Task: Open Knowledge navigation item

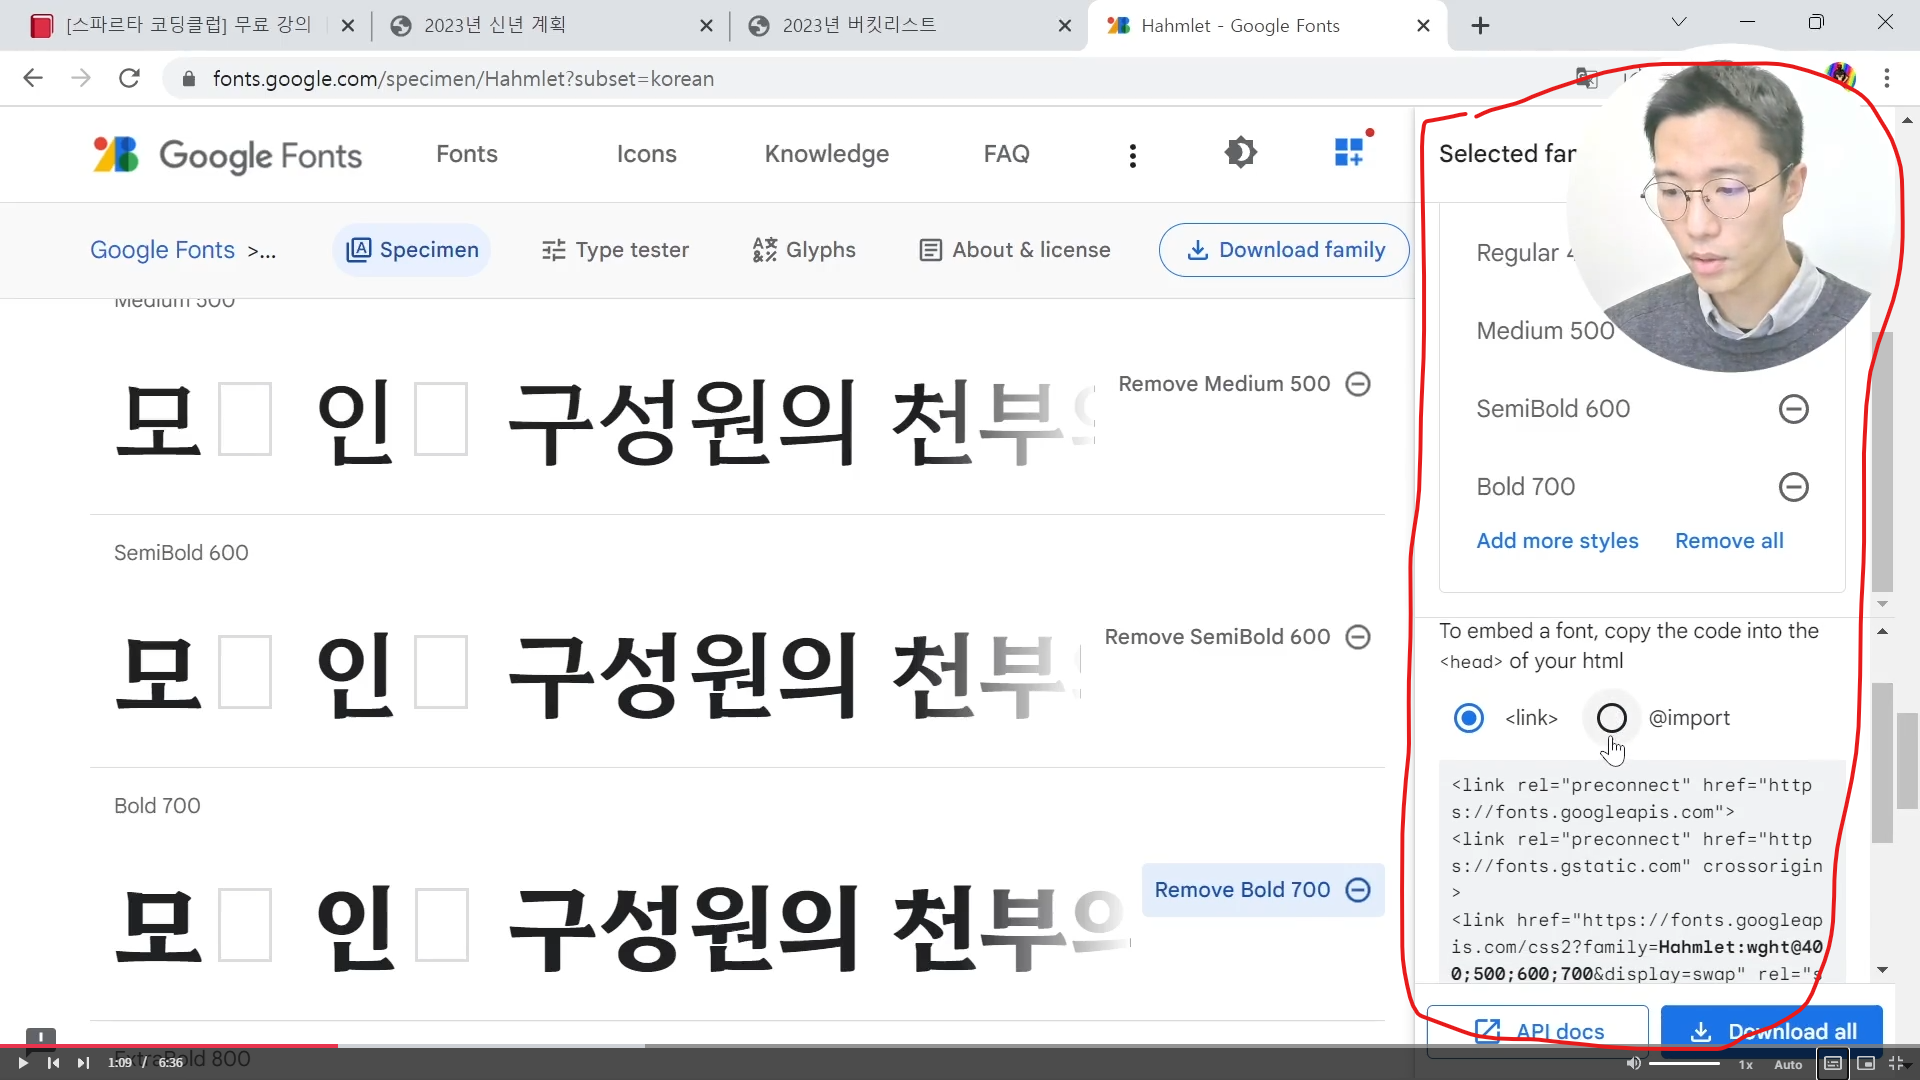Action: tap(827, 154)
